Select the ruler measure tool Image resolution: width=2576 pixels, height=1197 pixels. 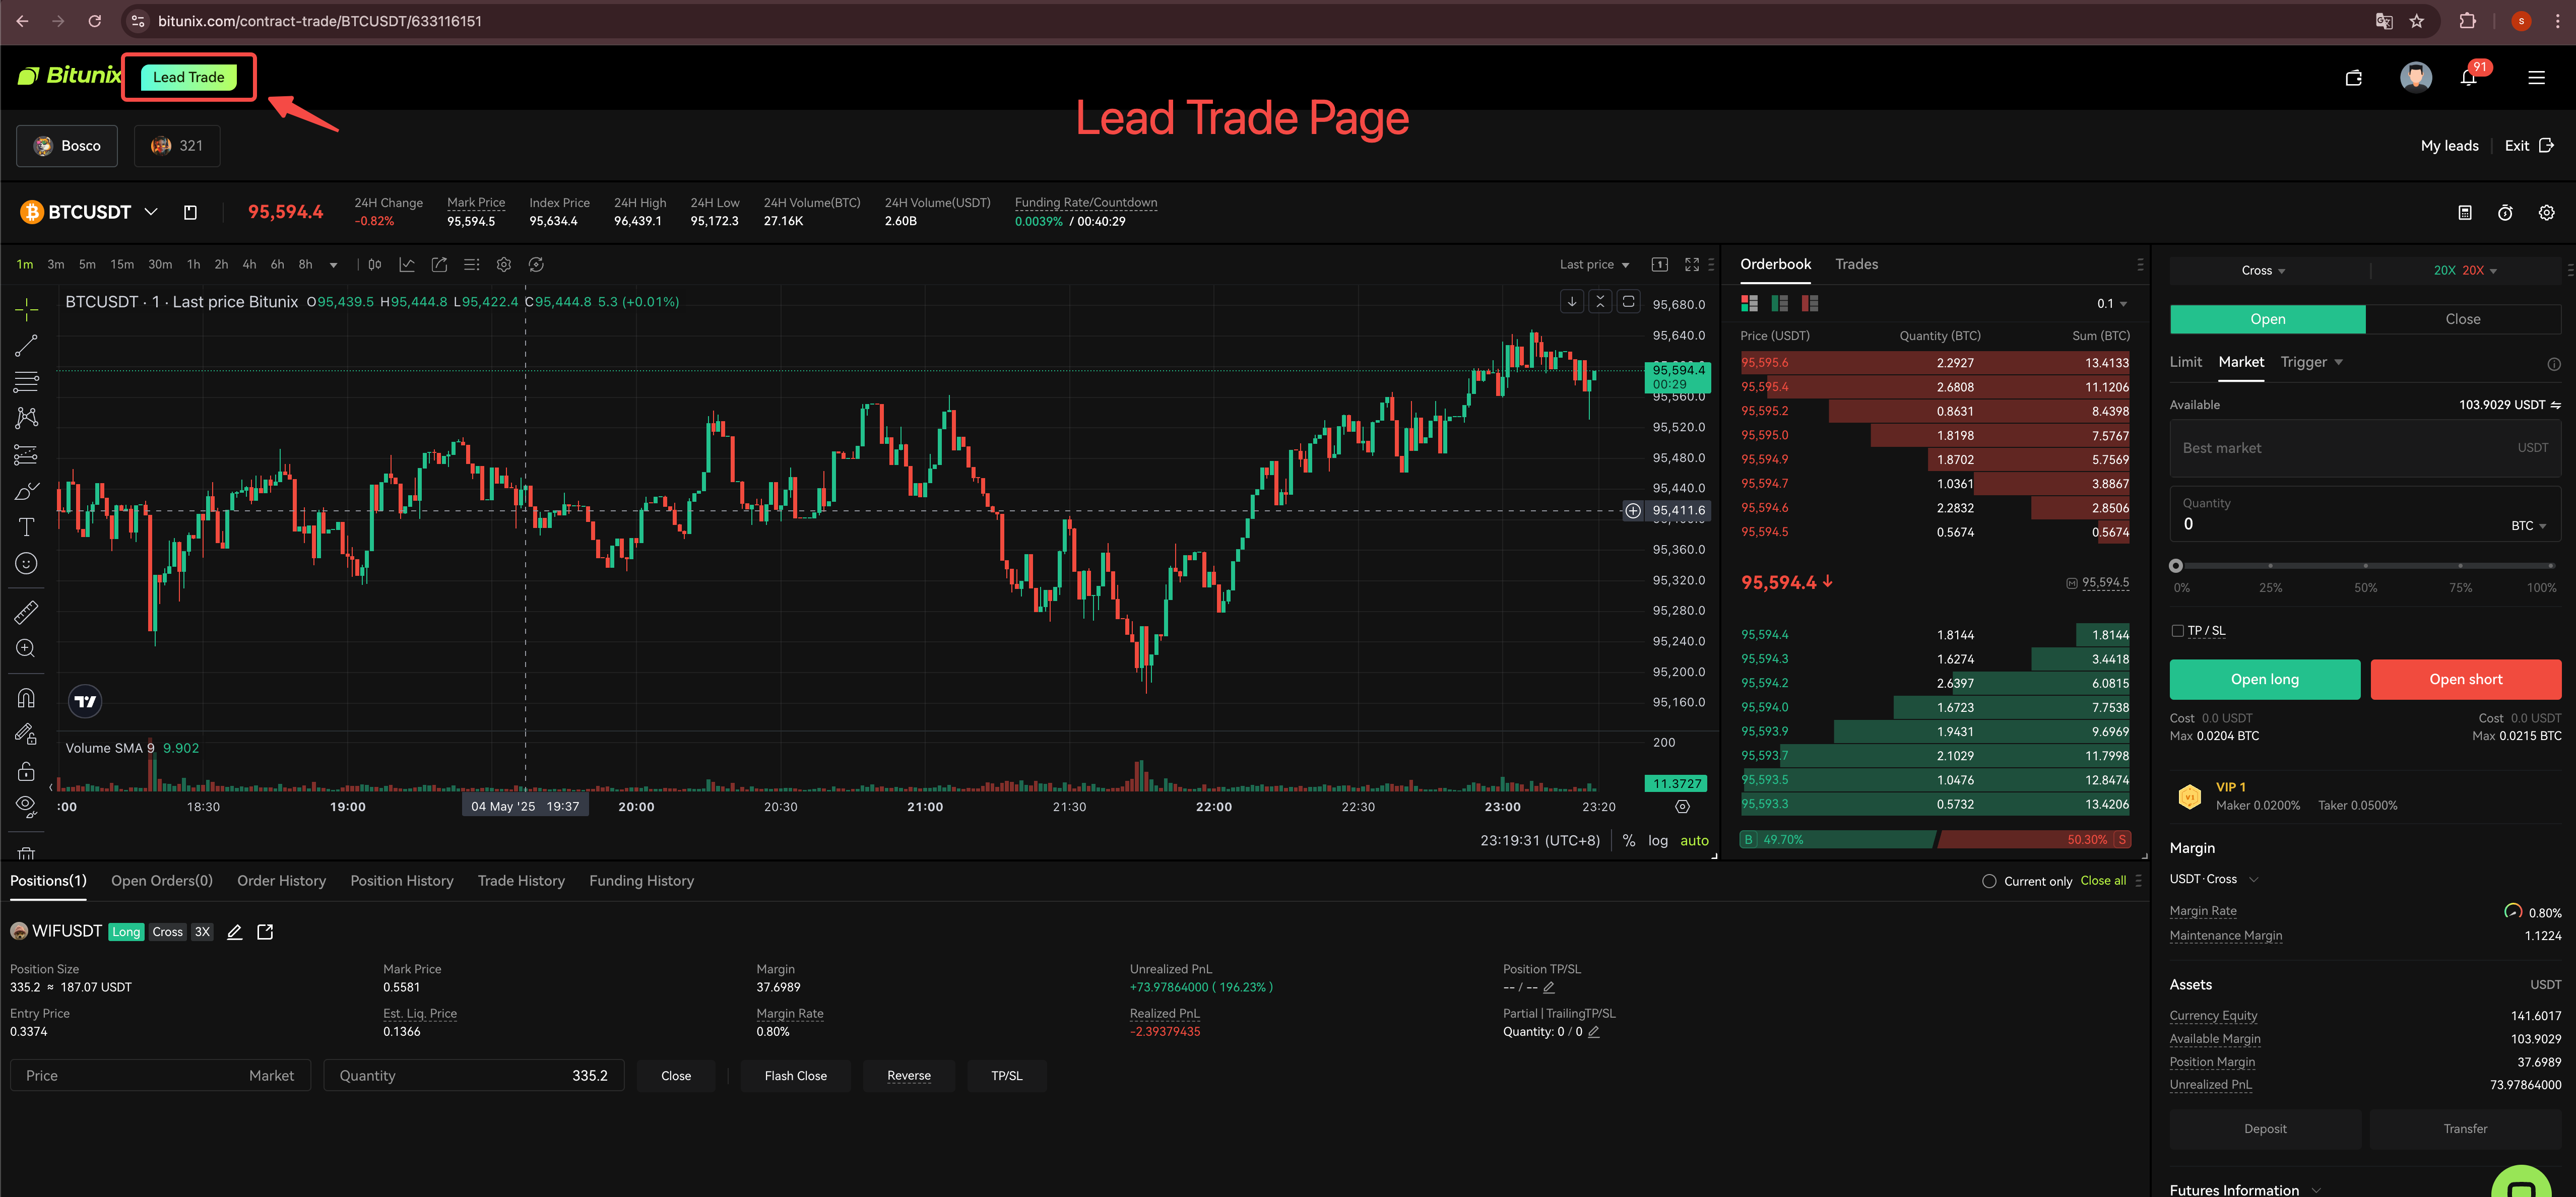(x=27, y=611)
